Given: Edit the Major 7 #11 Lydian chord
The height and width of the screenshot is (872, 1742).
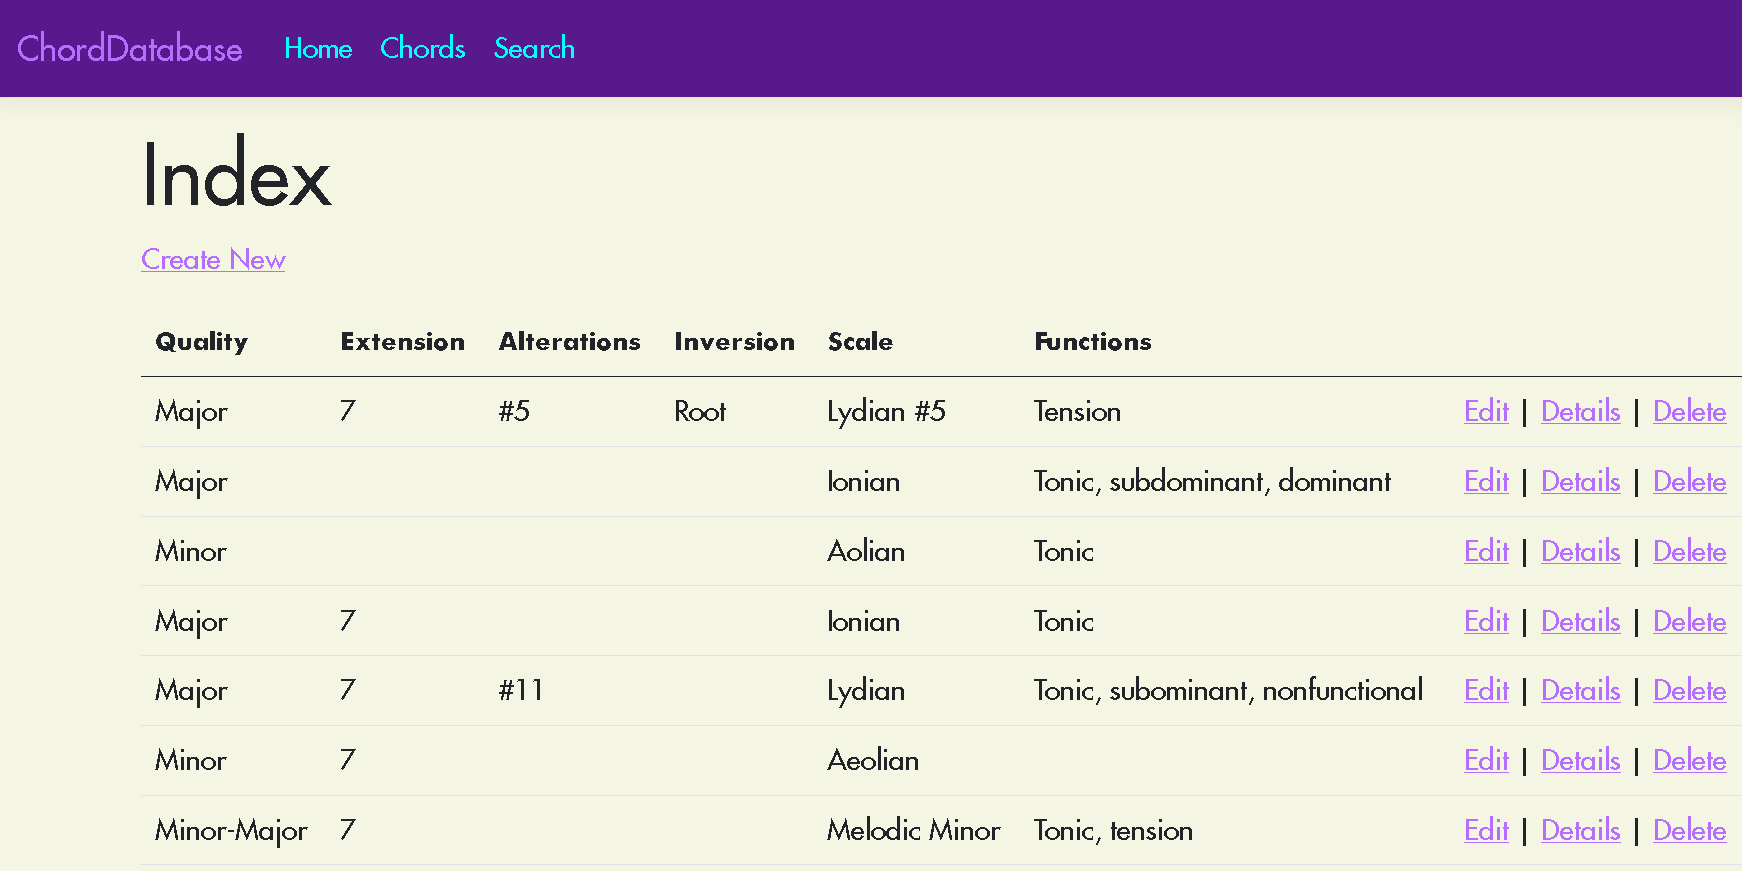Looking at the screenshot, I should point(1486,690).
